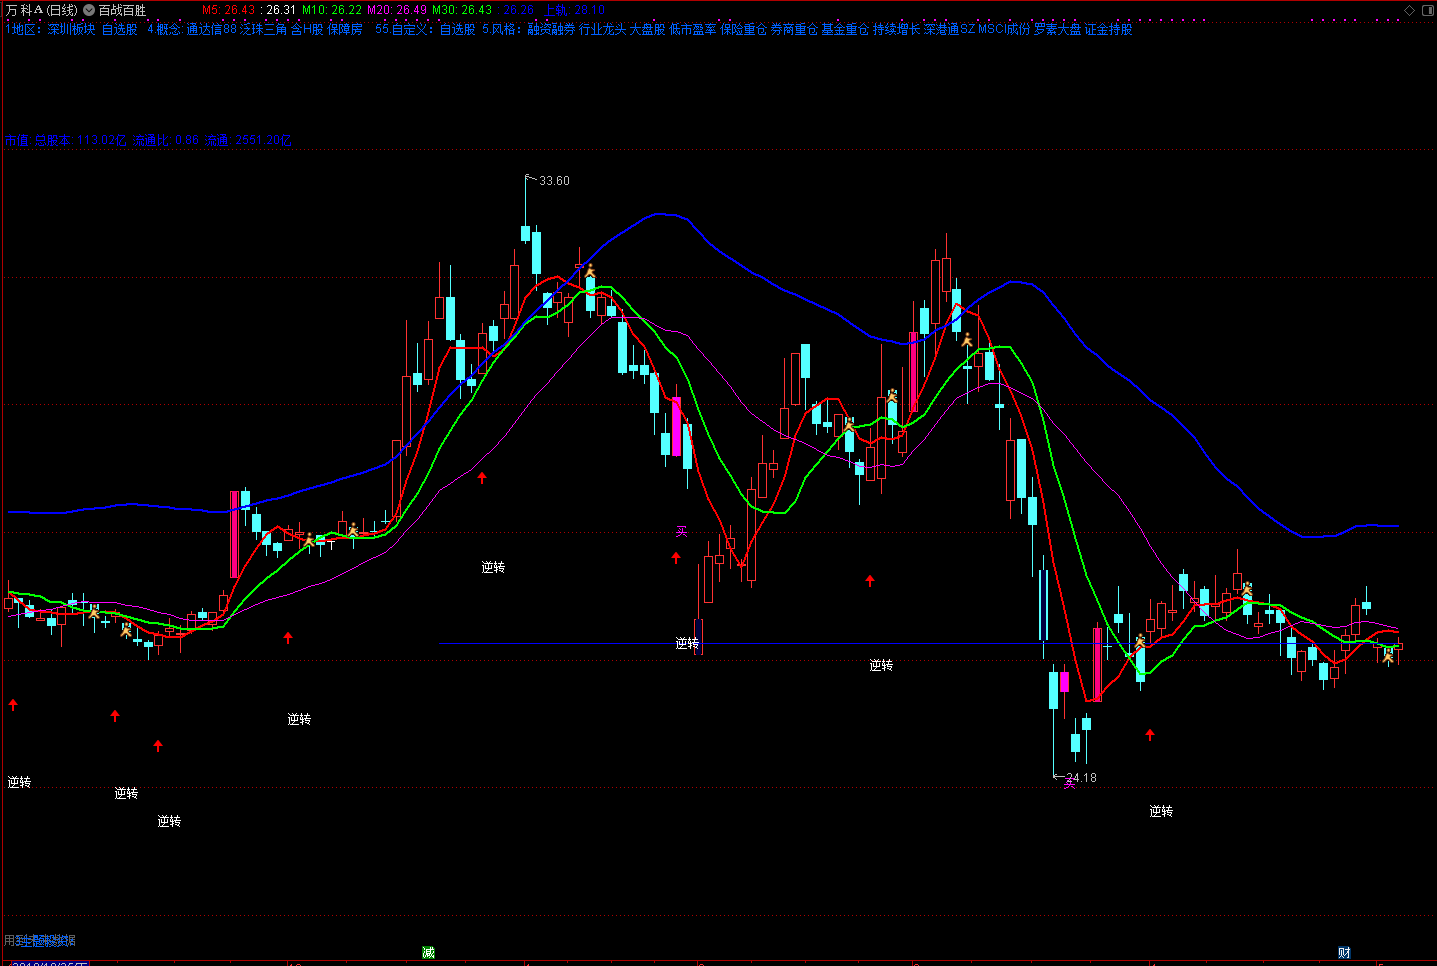Open MSCI成份 style link
This screenshot has height=966, width=1437.
click(1004, 30)
